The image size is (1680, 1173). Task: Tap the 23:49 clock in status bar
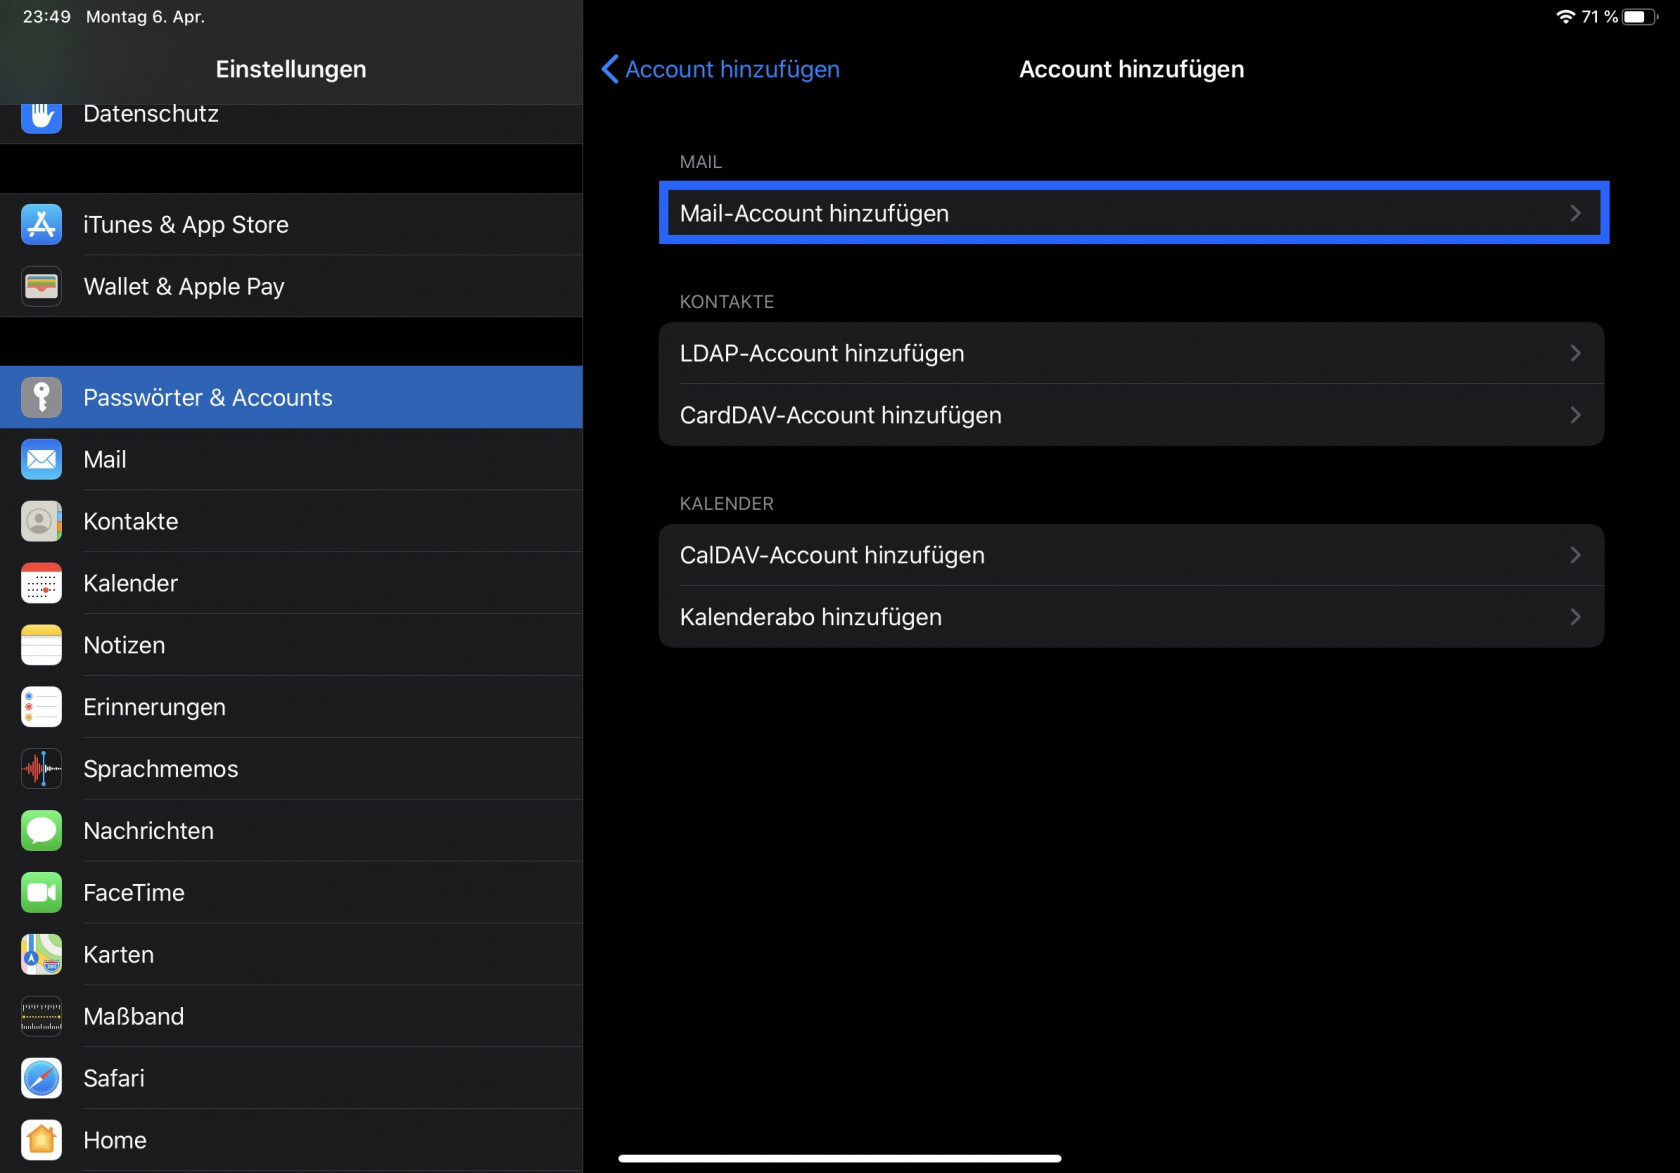tap(47, 17)
